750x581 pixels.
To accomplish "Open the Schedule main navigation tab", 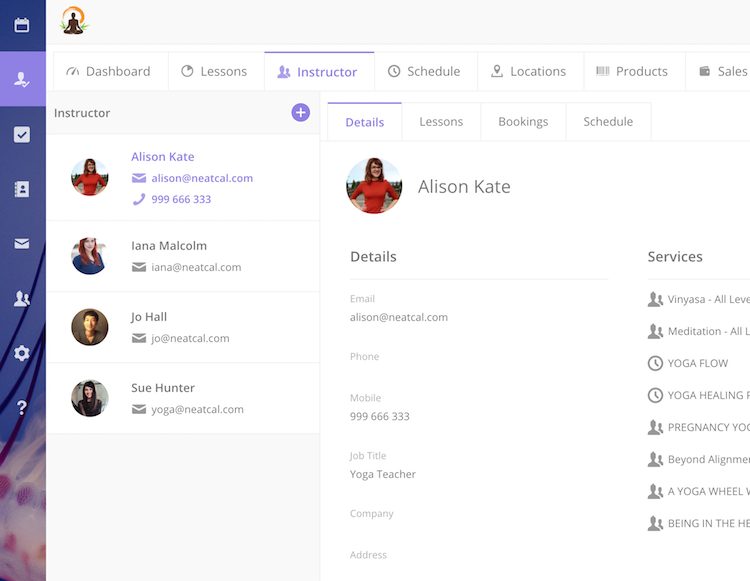I will point(426,71).
